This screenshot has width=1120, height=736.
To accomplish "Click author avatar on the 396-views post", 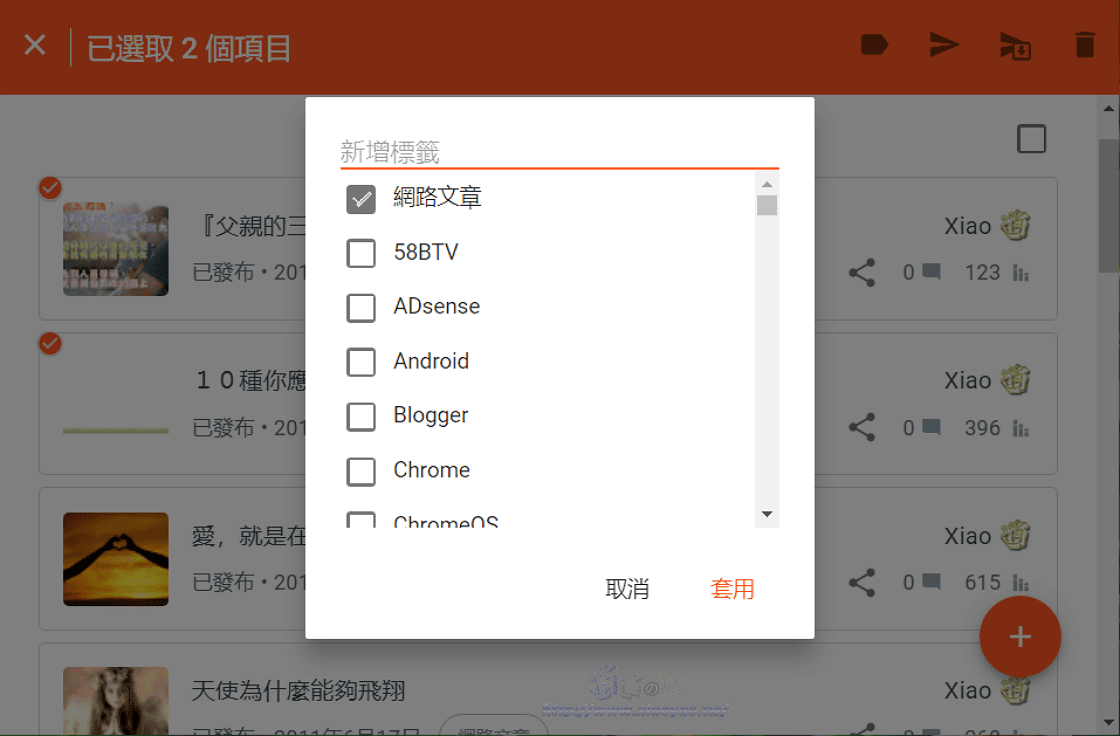I will tap(1015, 380).
